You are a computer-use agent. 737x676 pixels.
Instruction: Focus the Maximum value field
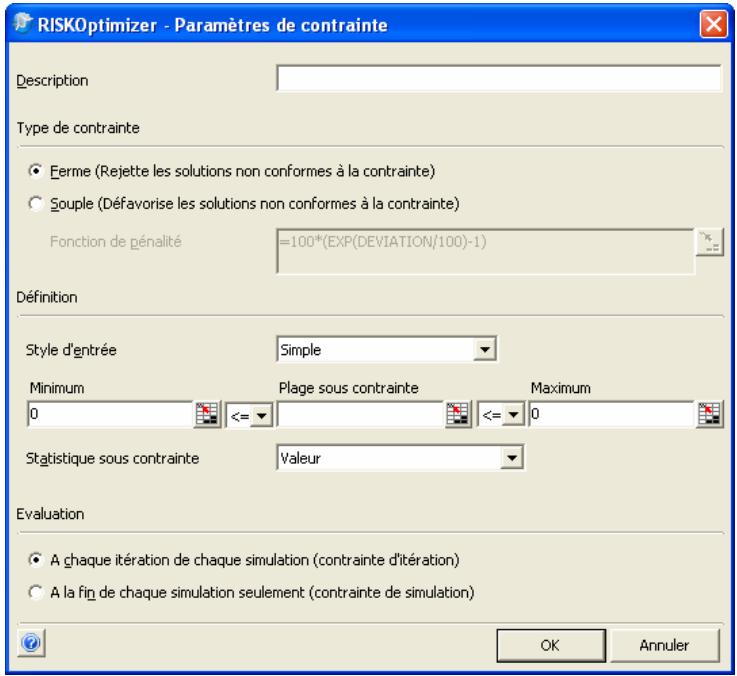click(612, 414)
